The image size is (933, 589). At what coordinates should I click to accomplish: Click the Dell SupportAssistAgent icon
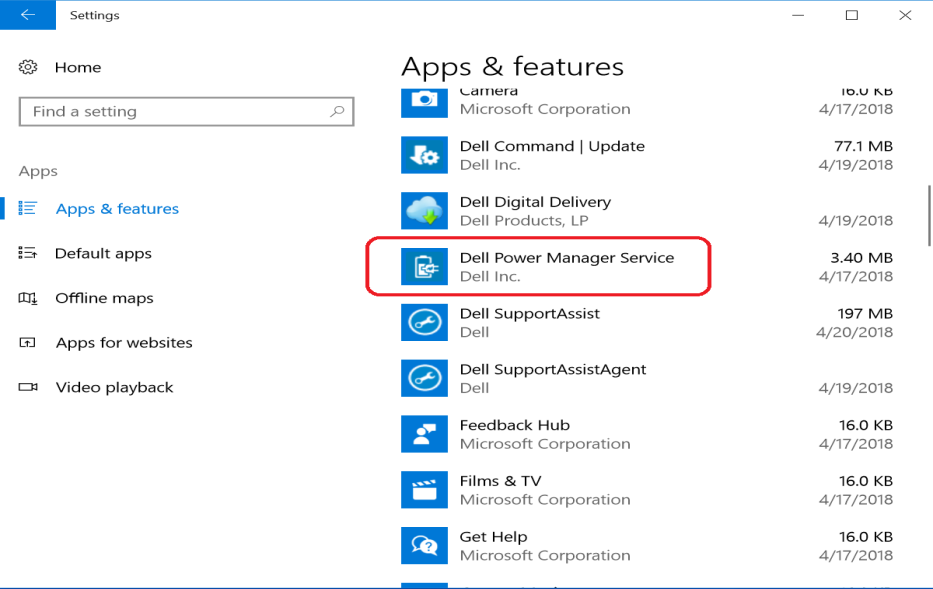[x=424, y=378]
